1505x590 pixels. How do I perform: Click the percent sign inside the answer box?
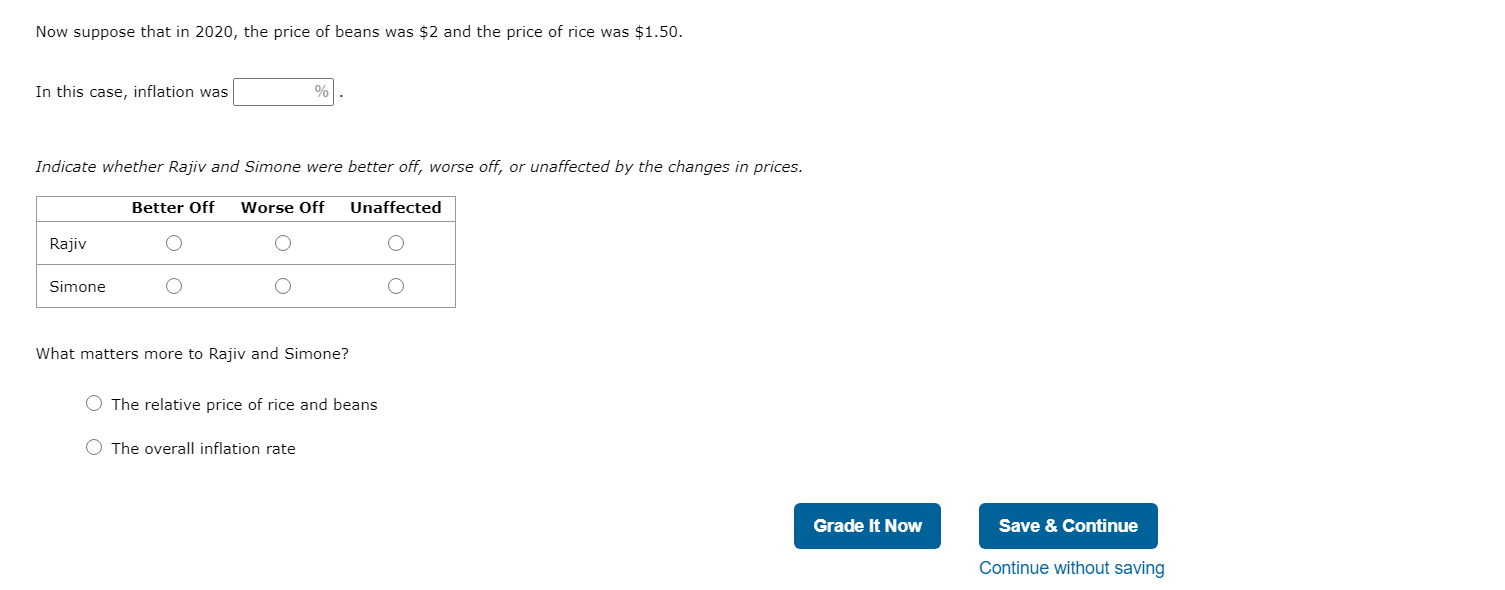point(321,91)
